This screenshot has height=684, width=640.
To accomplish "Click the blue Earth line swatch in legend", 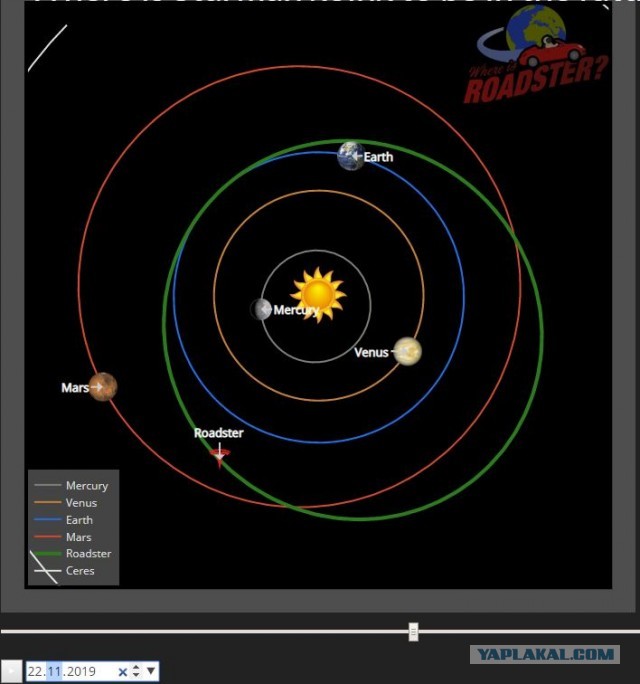I will coord(48,520).
